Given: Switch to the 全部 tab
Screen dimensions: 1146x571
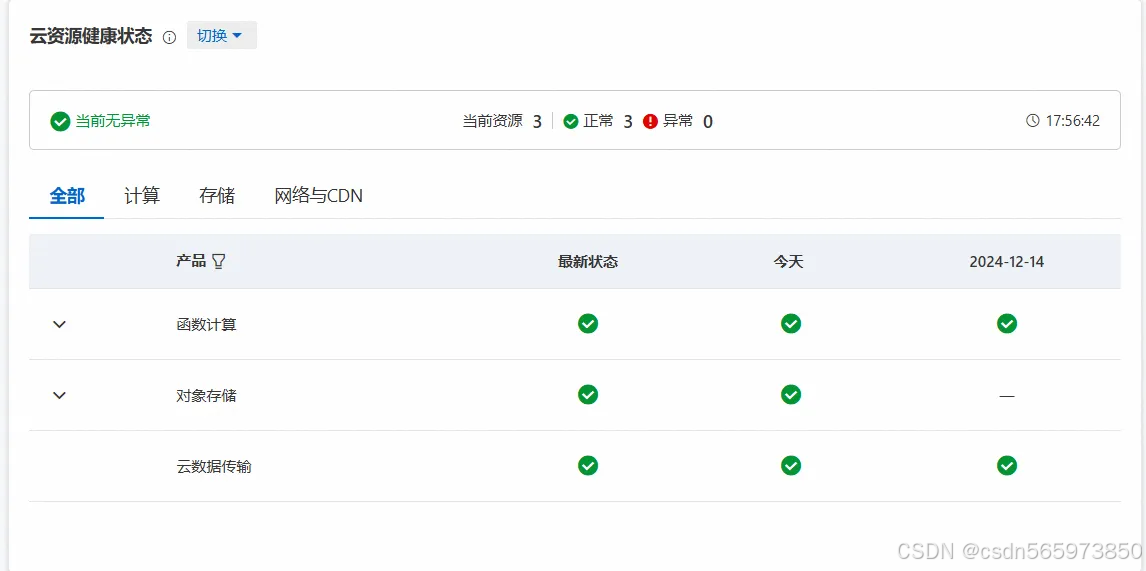Looking at the screenshot, I should pyautogui.click(x=67, y=196).
